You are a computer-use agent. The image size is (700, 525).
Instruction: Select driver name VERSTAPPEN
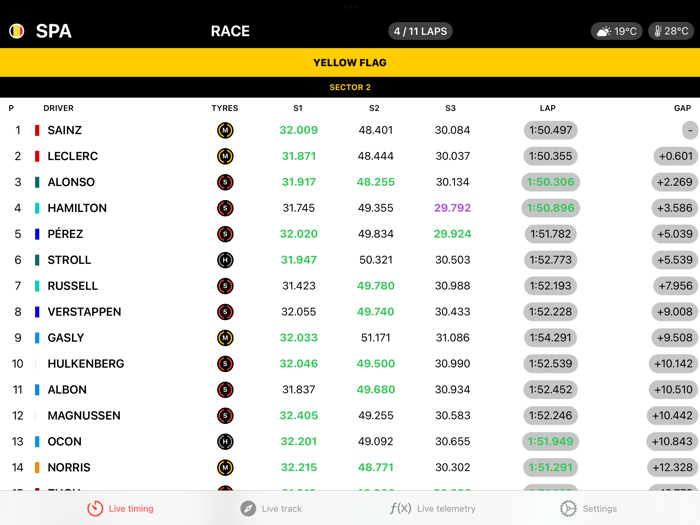click(84, 312)
